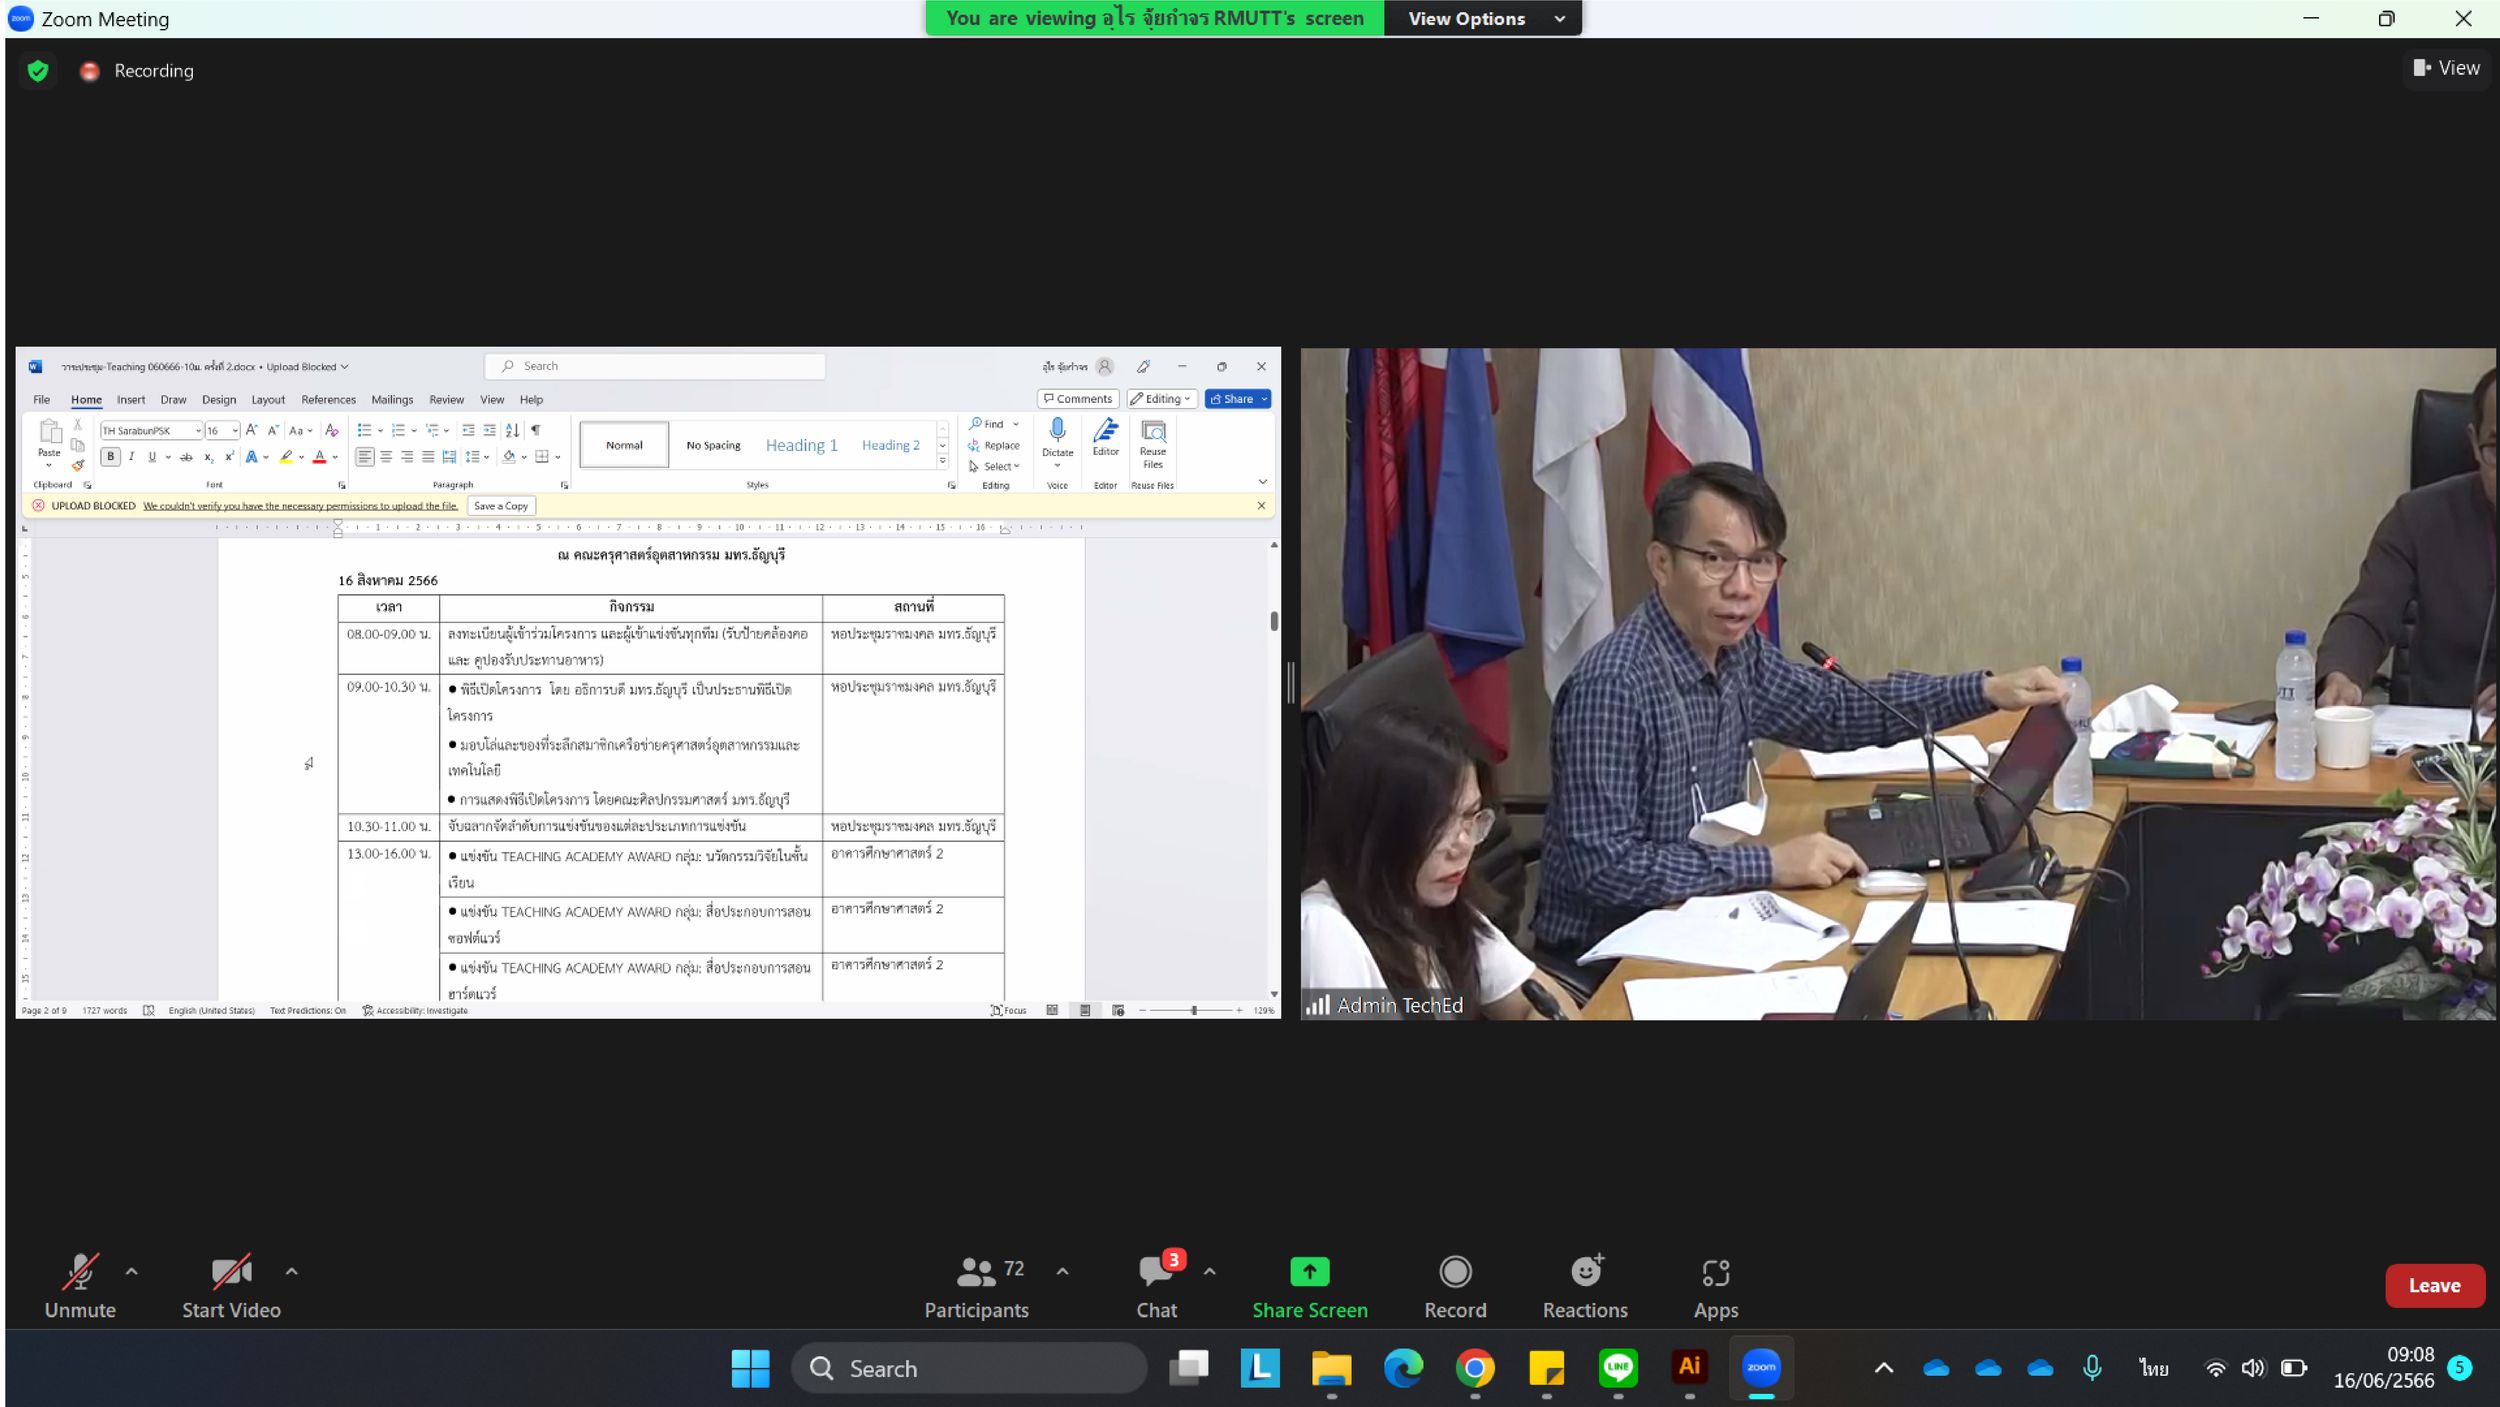2500x1407 pixels.
Task: Open the View layout menu
Action: coord(2446,68)
